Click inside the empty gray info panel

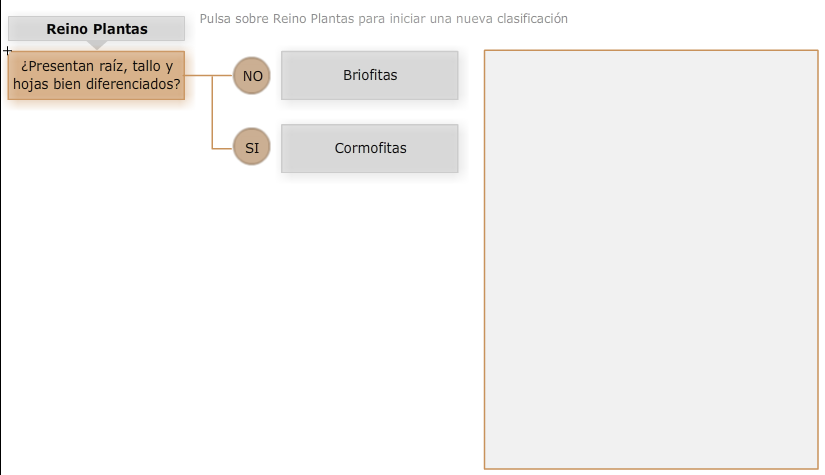651,258
